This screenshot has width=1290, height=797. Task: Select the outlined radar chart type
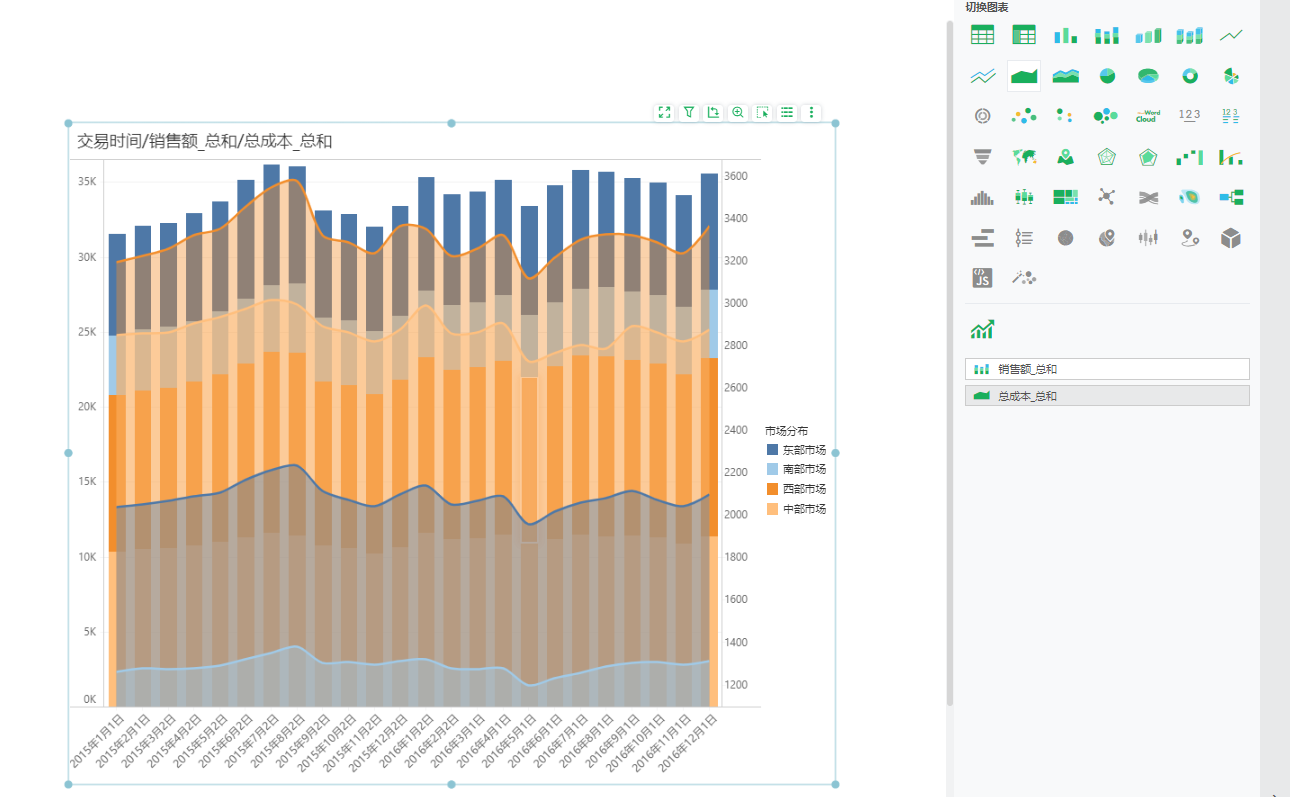tap(1106, 157)
